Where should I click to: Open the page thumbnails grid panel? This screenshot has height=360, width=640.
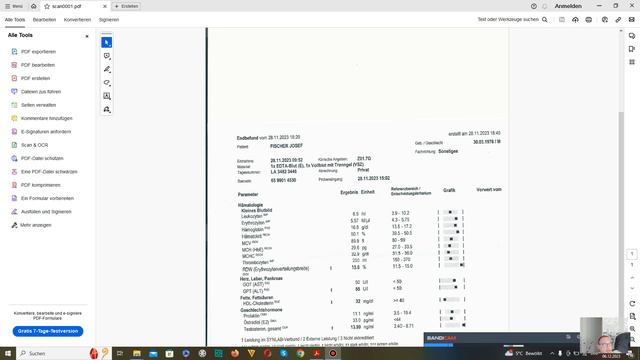coord(632,62)
